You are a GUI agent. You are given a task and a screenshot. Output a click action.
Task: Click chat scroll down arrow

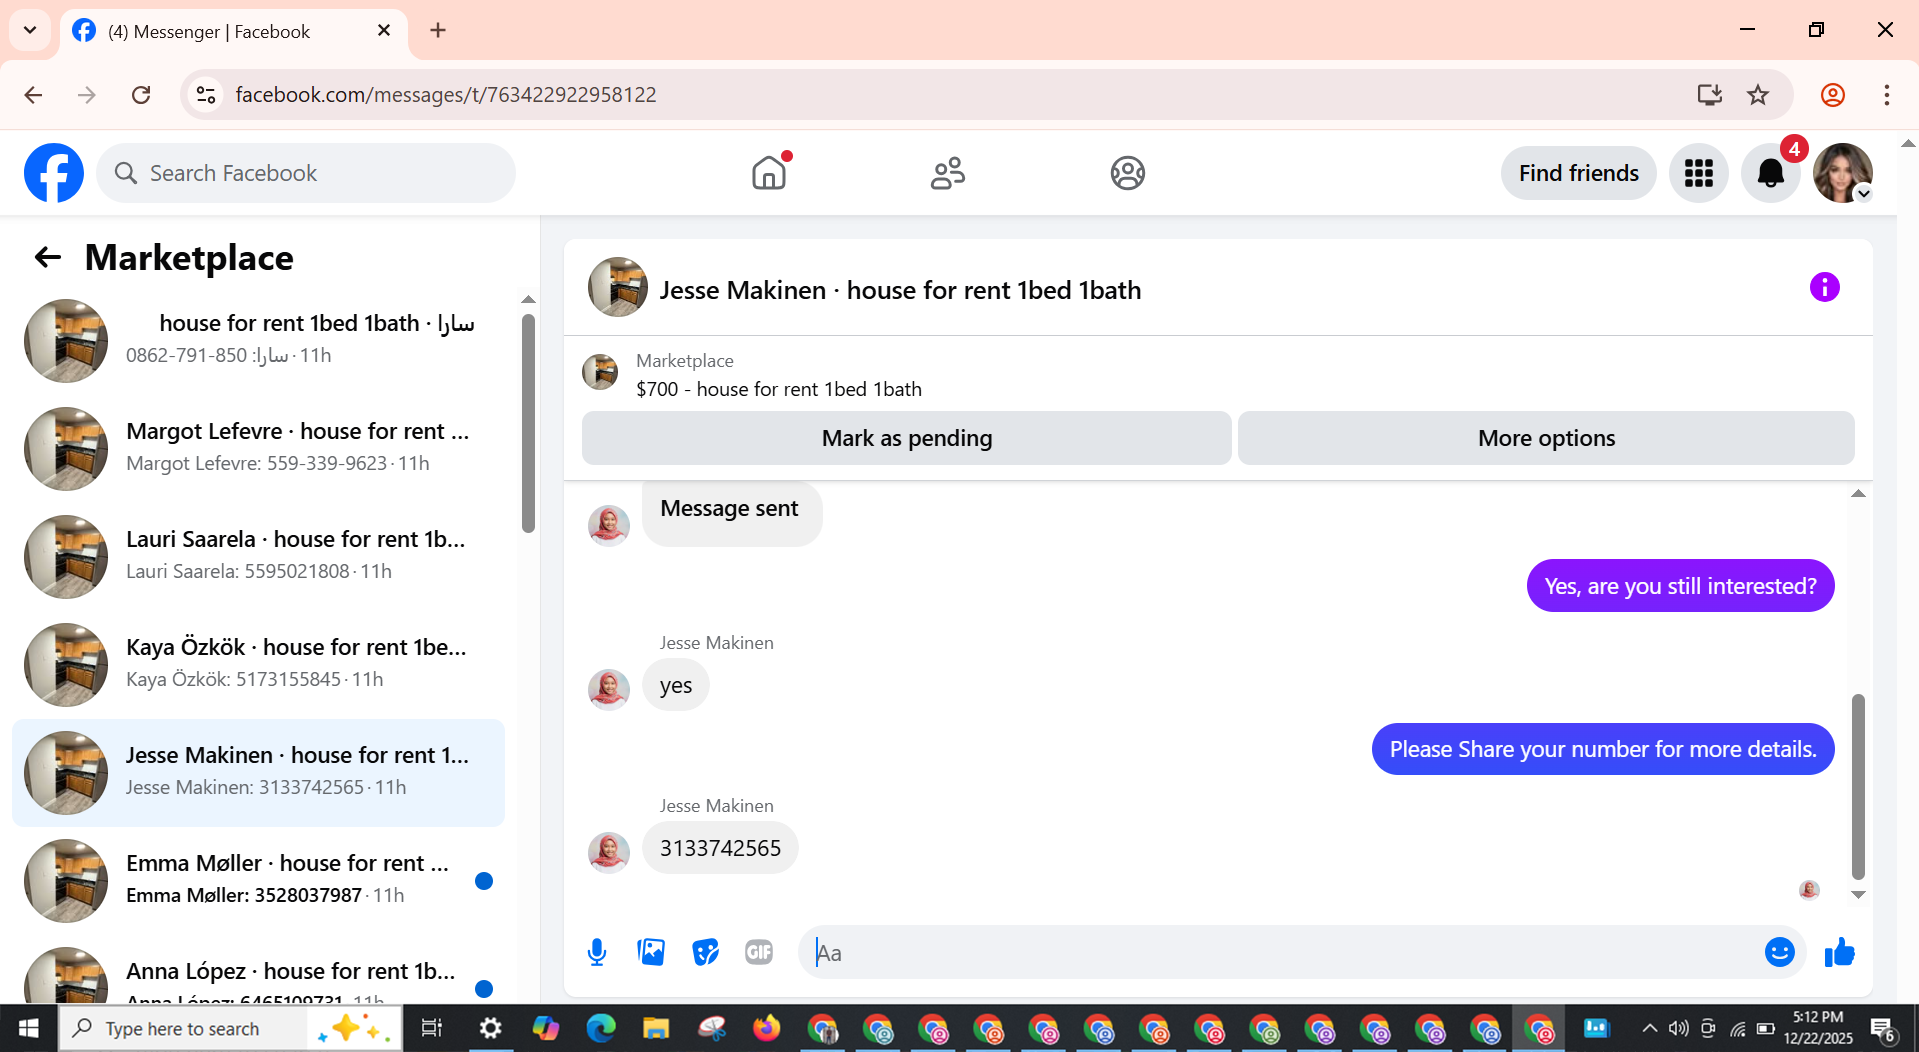1858,895
